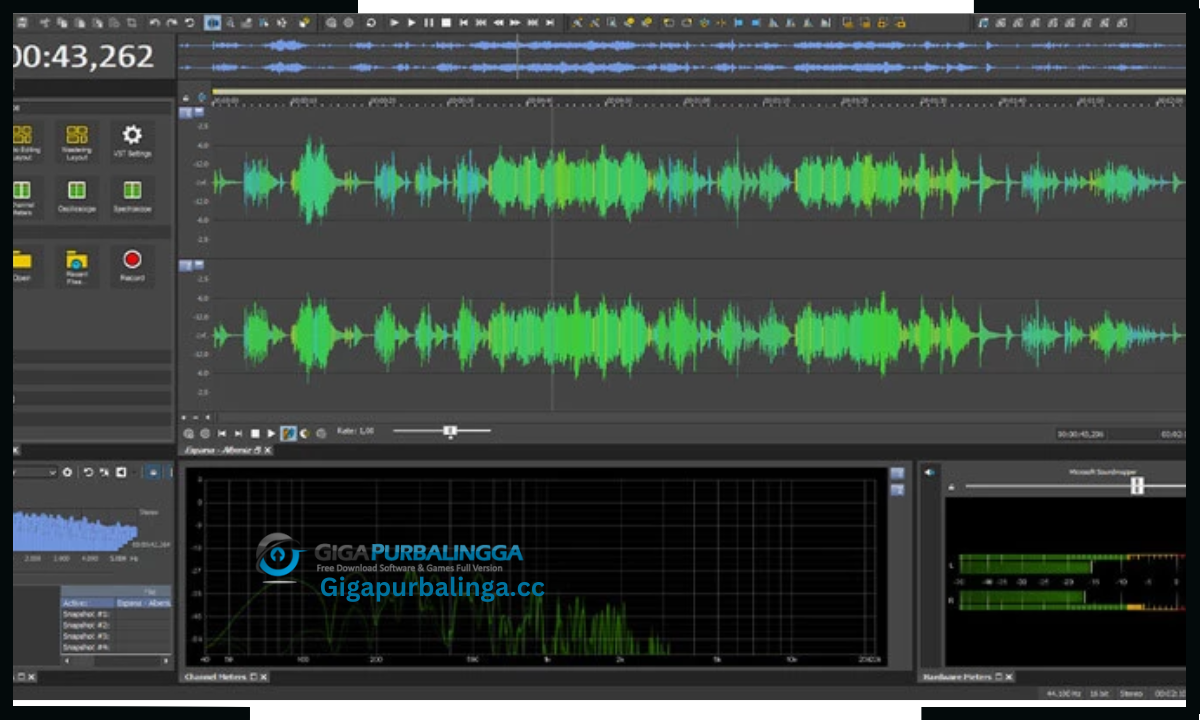Image resolution: width=1200 pixels, height=720 pixels.
Task: Open the Spectroscope view
Action: pyautogui.click(x=132, y=195)
